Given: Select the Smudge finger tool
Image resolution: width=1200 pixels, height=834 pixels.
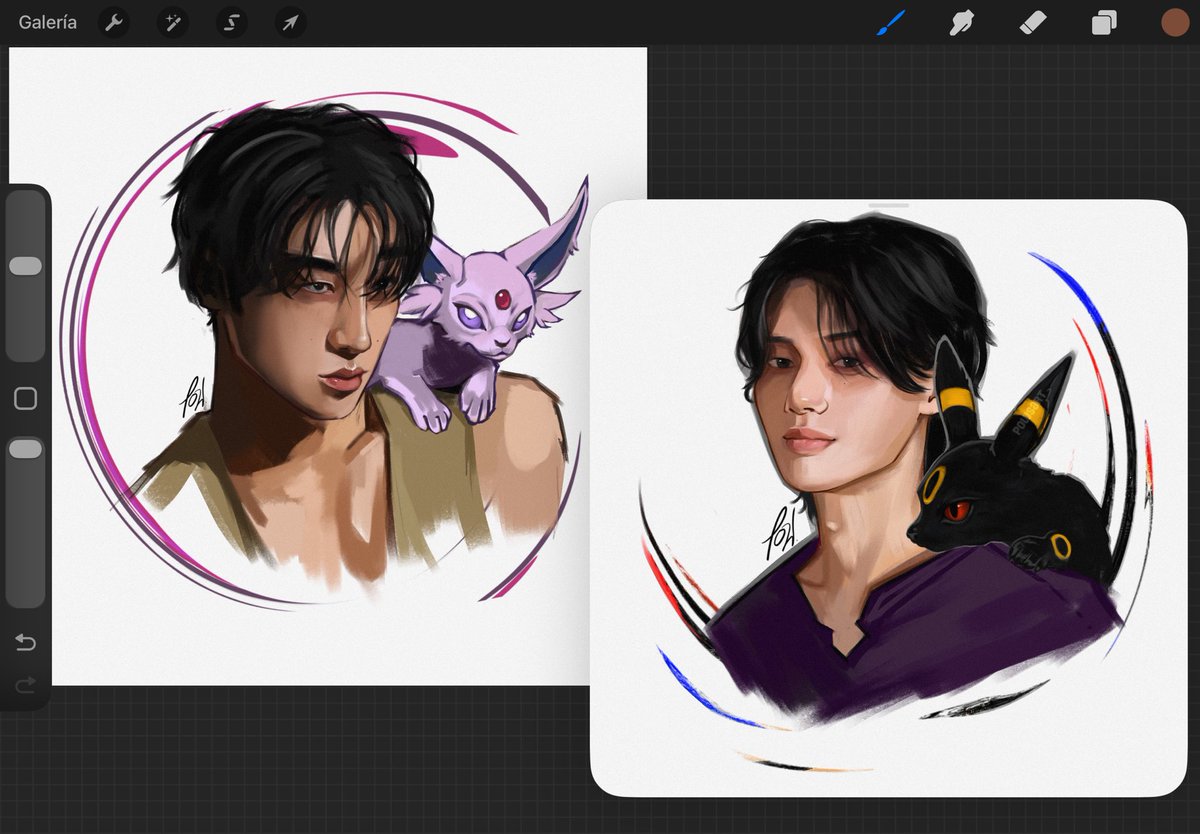Looking at the screenshot, I should click(961, 22).
